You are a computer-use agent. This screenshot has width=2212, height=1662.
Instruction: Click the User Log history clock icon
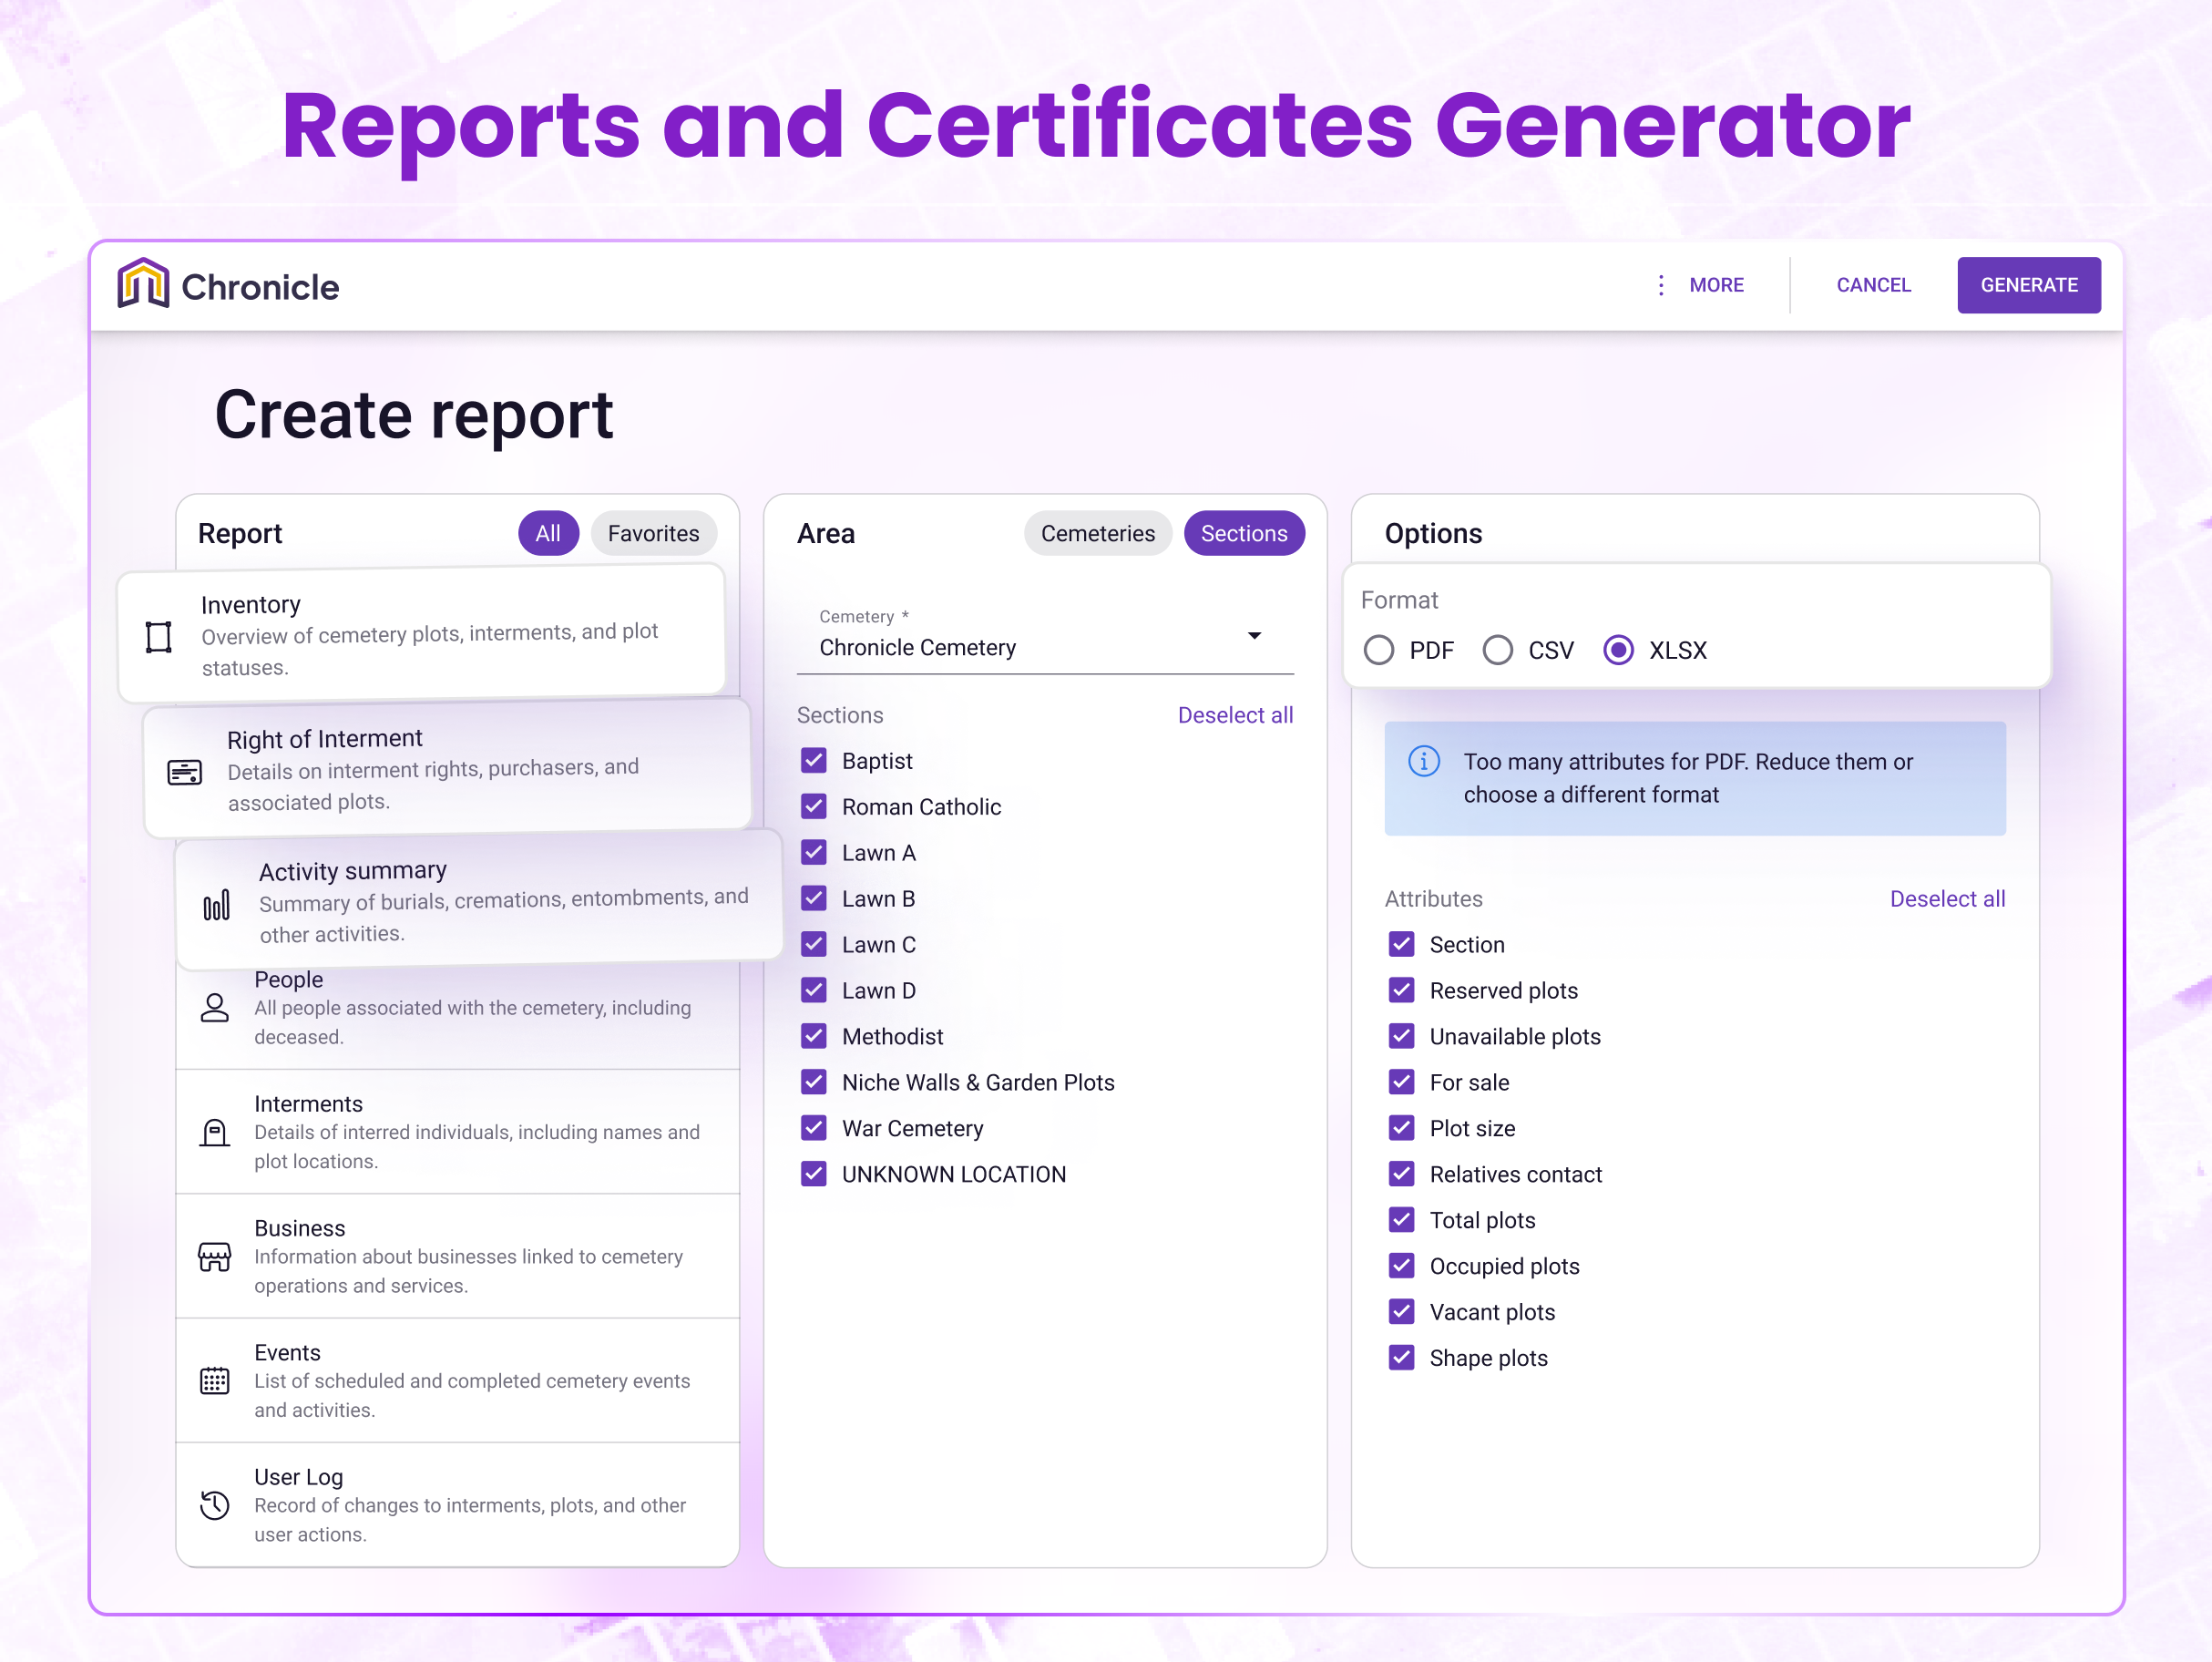click(x=215, y=1505)
